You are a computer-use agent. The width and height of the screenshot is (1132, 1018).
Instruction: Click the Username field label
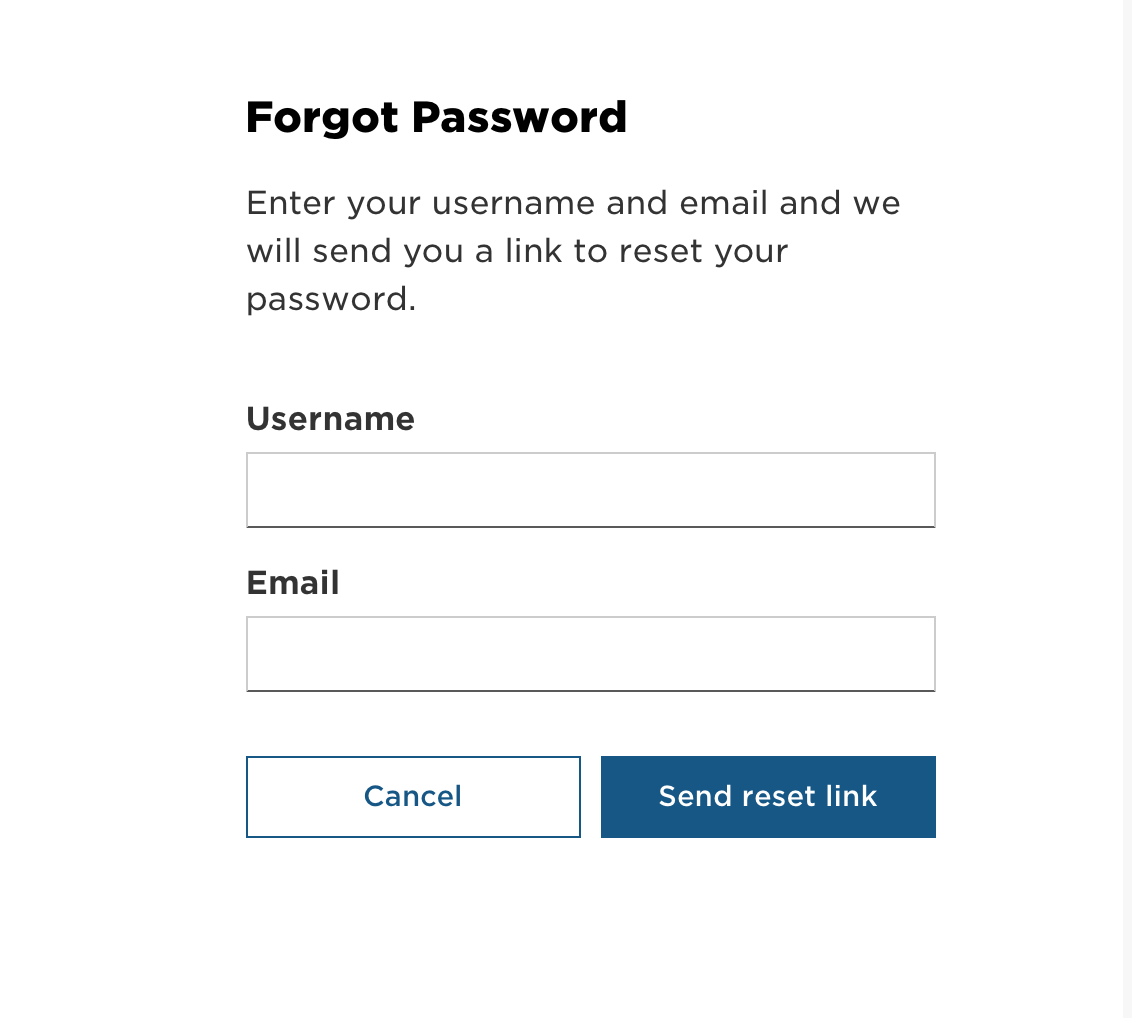(330, 419)
